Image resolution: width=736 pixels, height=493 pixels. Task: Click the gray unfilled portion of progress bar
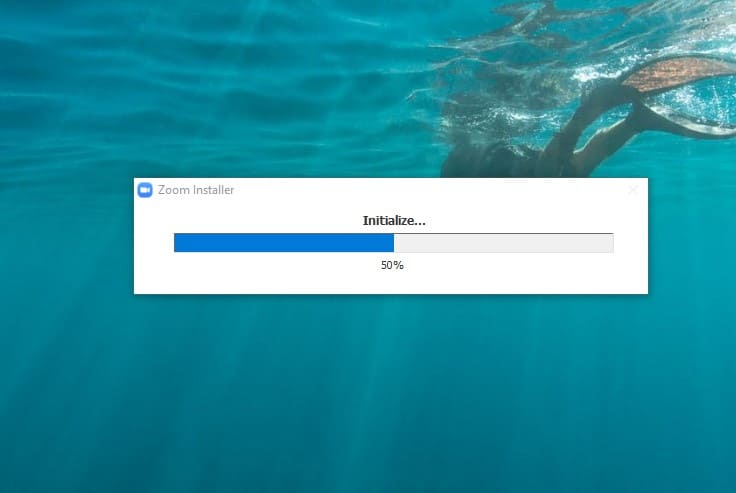(x=503, y=243)
